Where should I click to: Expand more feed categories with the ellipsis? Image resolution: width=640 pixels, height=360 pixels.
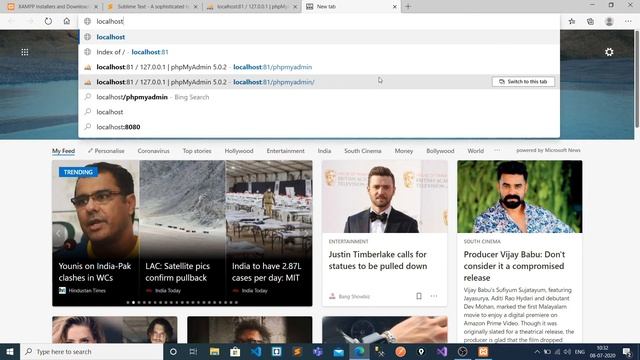[497, 150]
